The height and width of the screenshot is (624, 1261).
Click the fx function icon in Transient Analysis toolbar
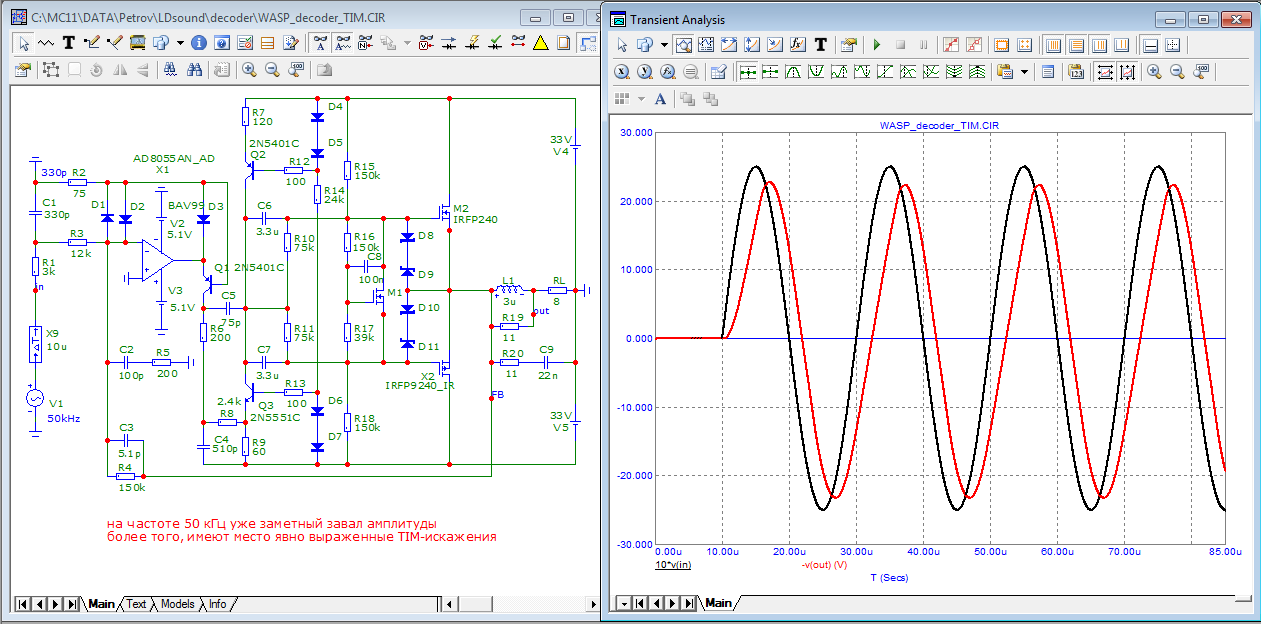[798, 45]
